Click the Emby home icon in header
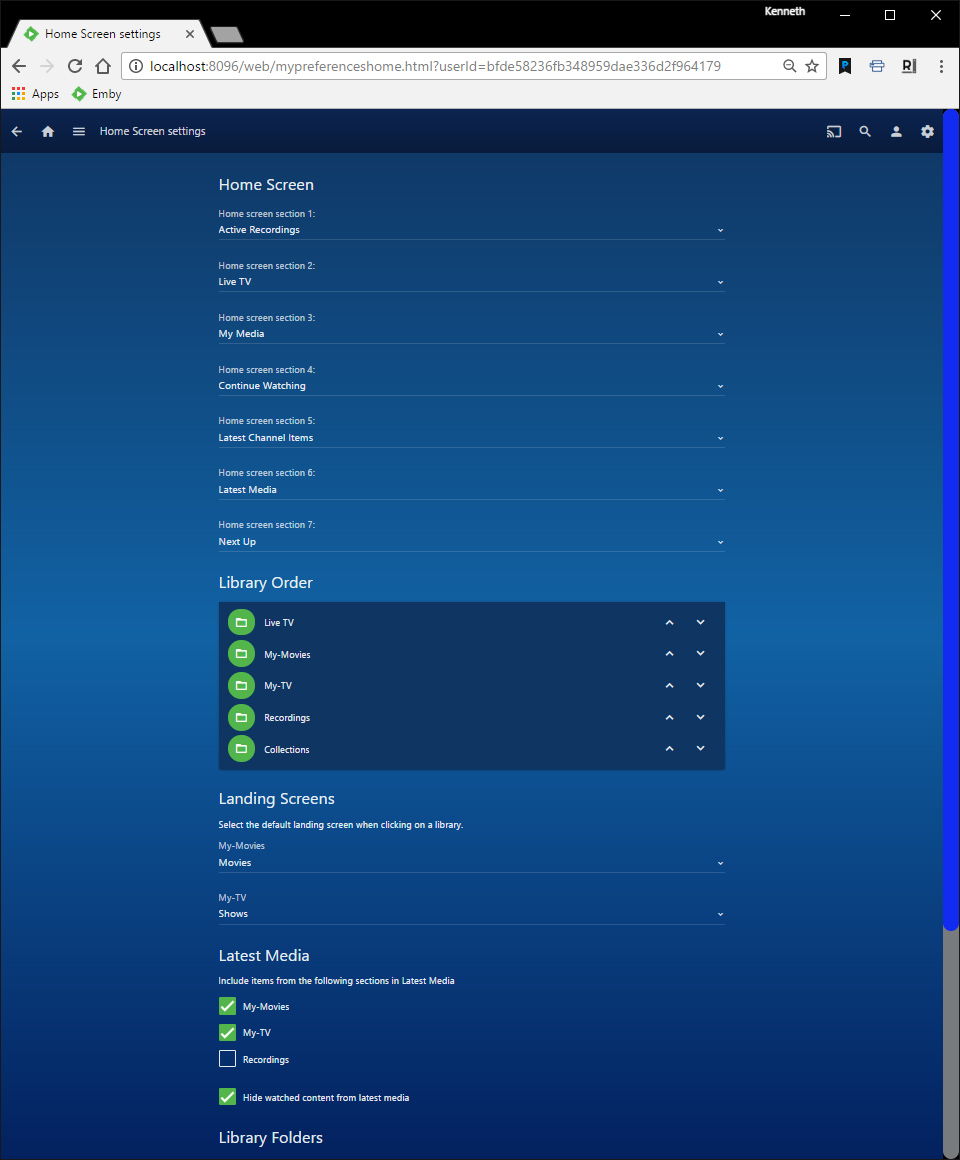 [x=48, y=131]
